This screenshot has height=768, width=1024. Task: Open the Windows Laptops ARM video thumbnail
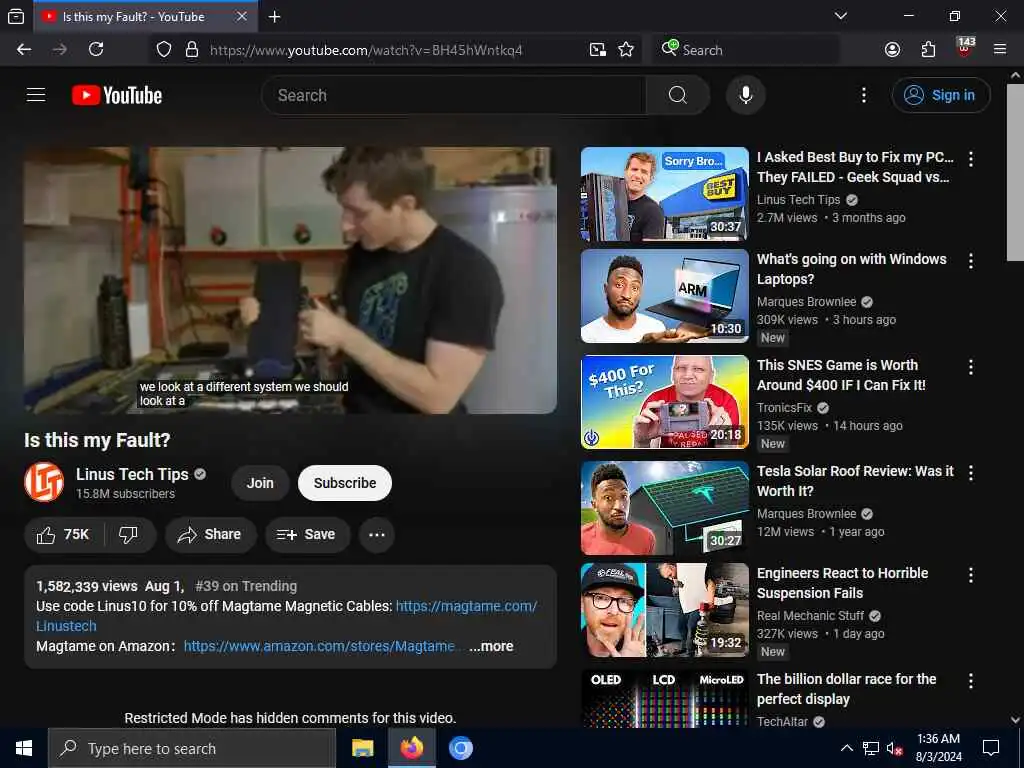click(x=665, y=296)
